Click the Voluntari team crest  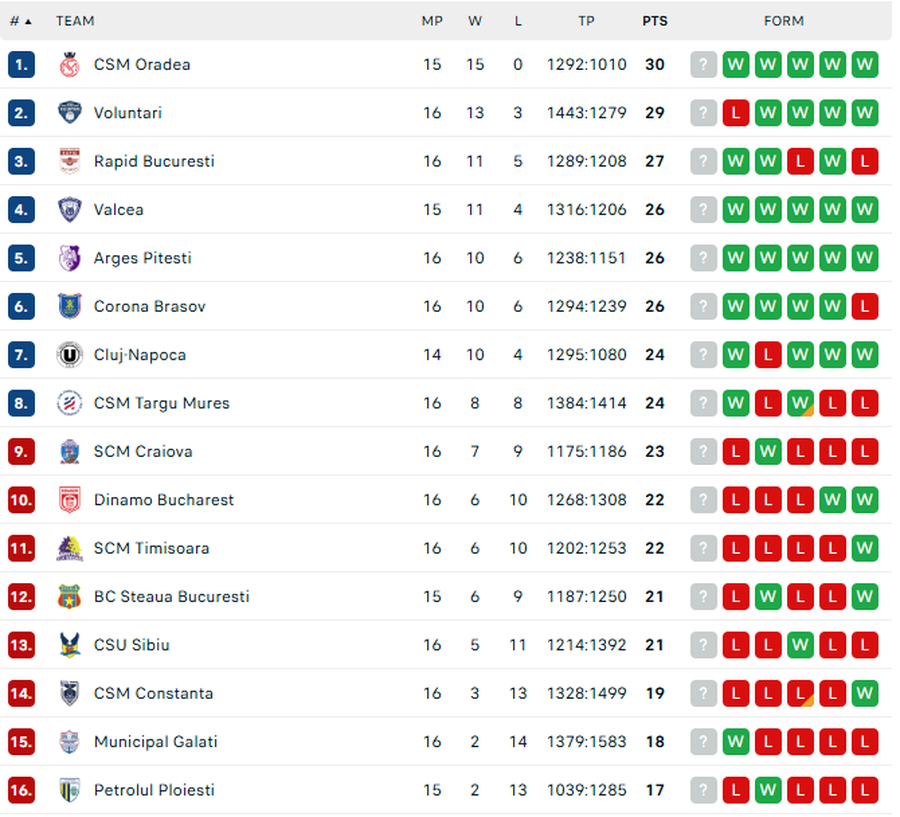coord(69,113)
